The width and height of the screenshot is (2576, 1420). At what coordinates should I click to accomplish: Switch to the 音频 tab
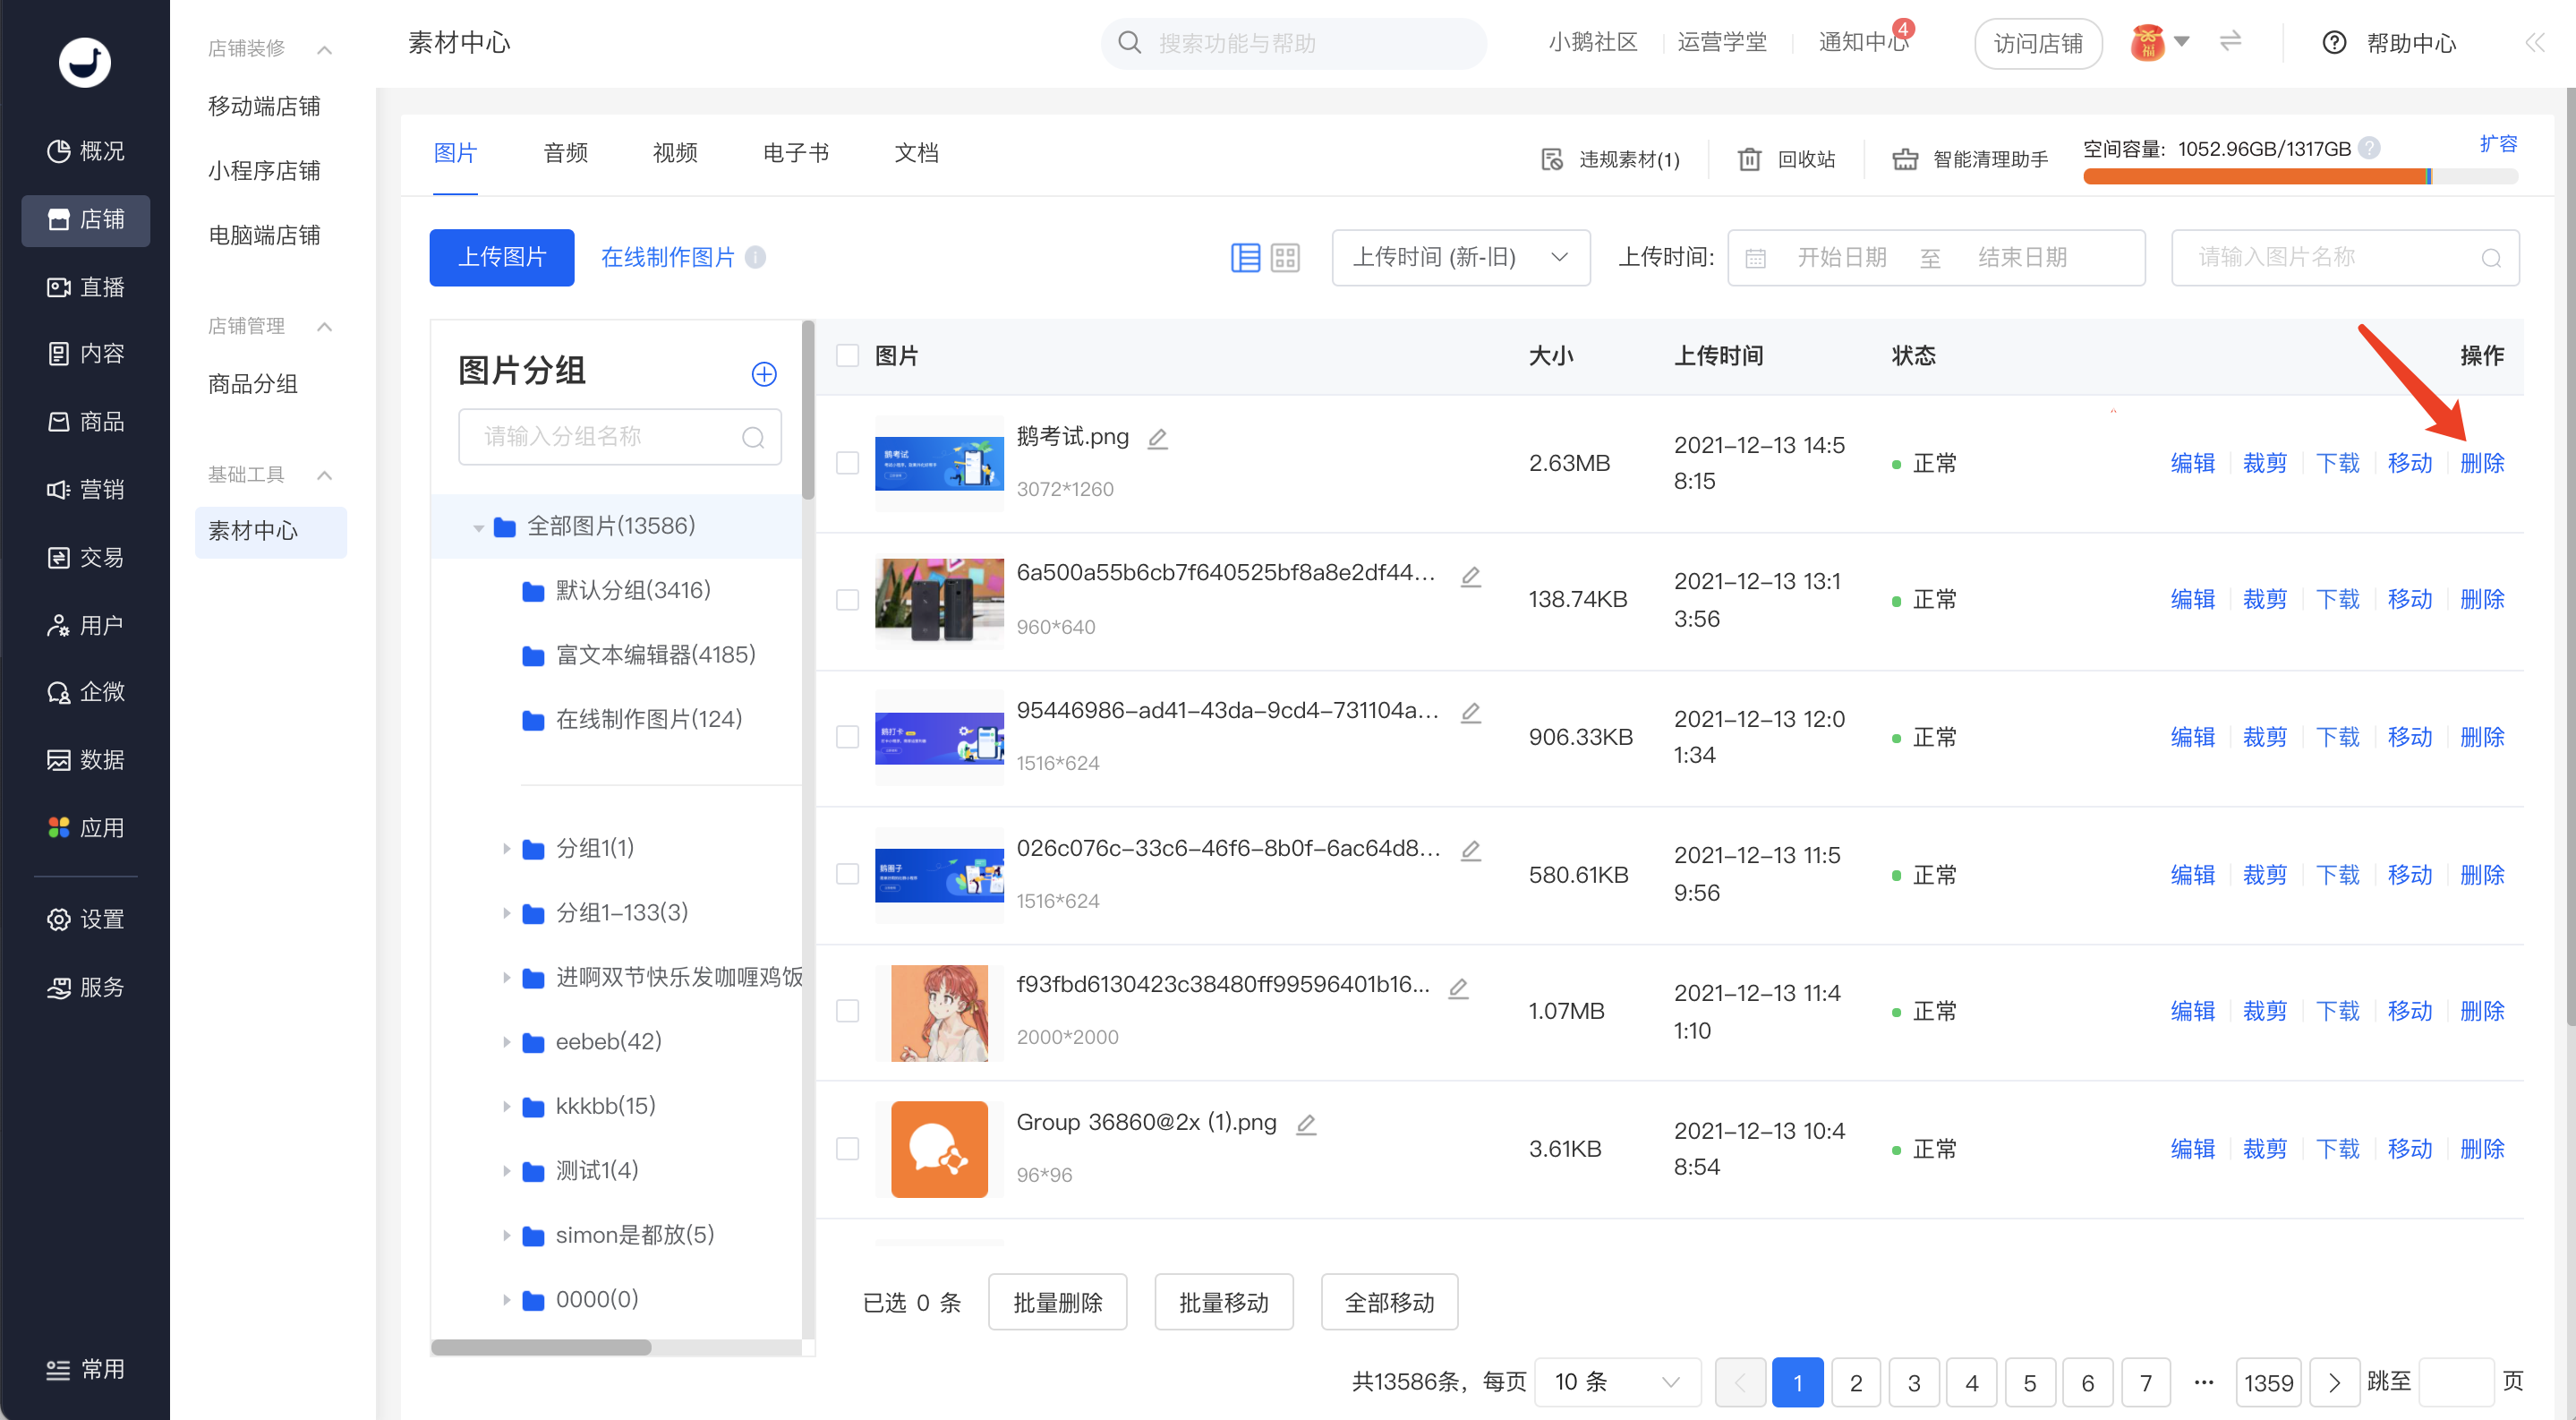coord(565,153)
